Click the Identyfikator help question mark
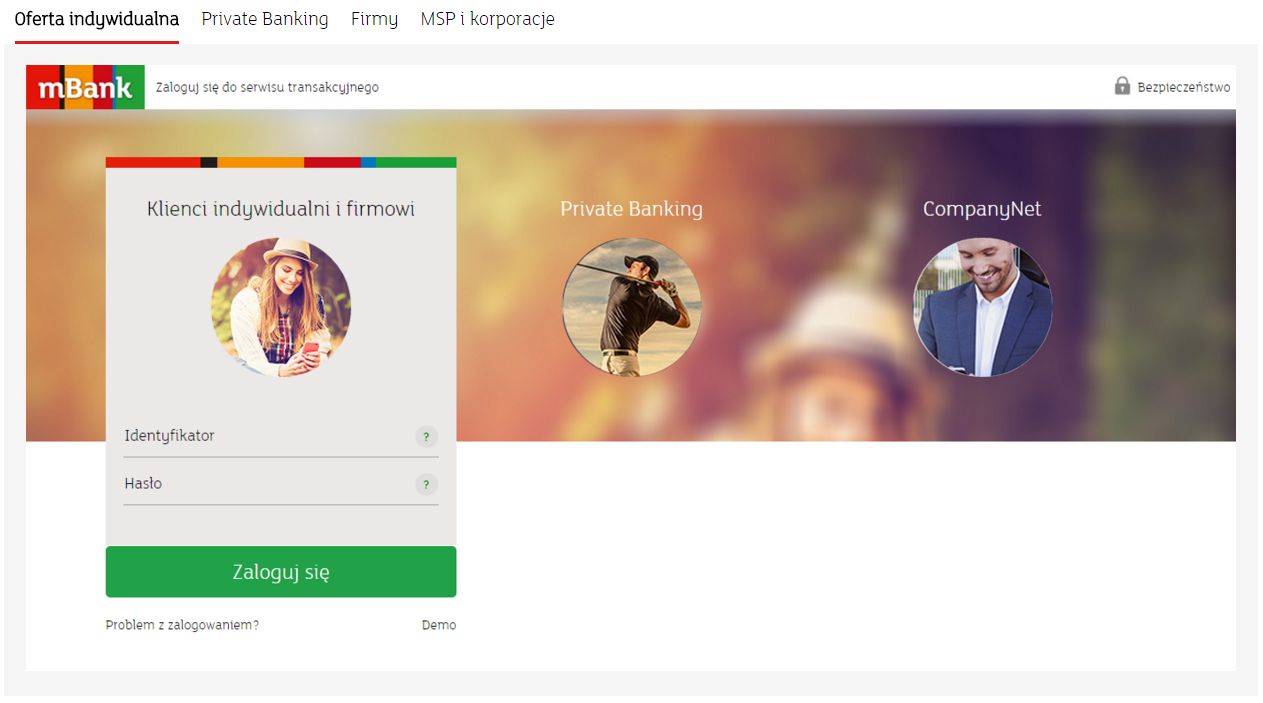The height and width of the screenshot is (703, 1263). point(427,437)
